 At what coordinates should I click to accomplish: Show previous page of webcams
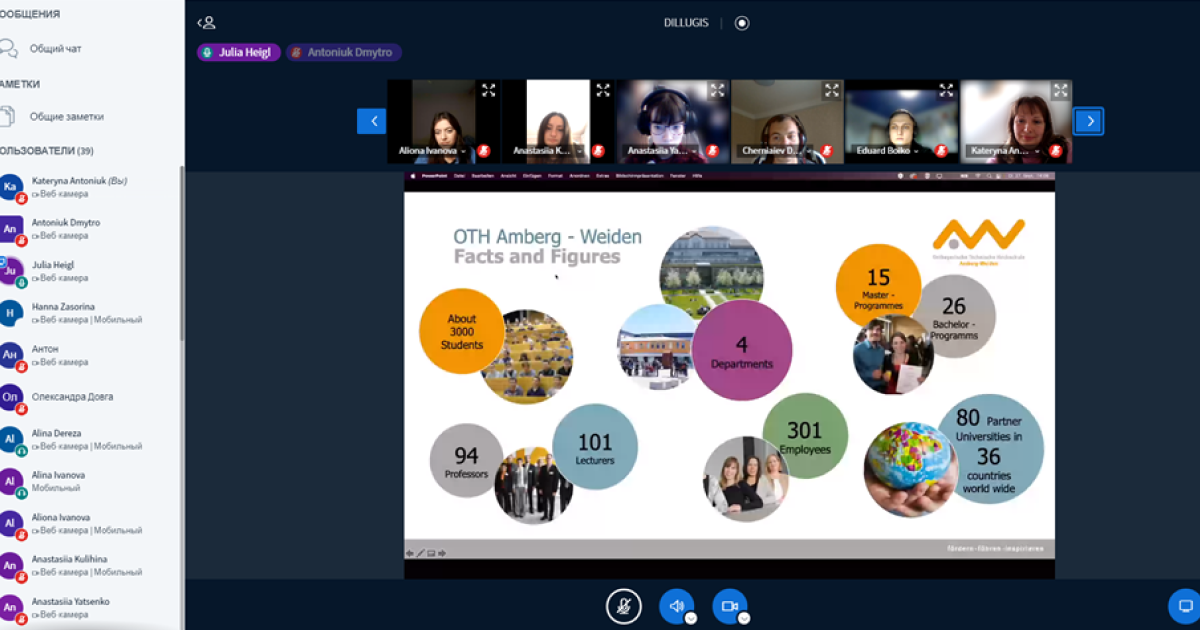(372, 121)
